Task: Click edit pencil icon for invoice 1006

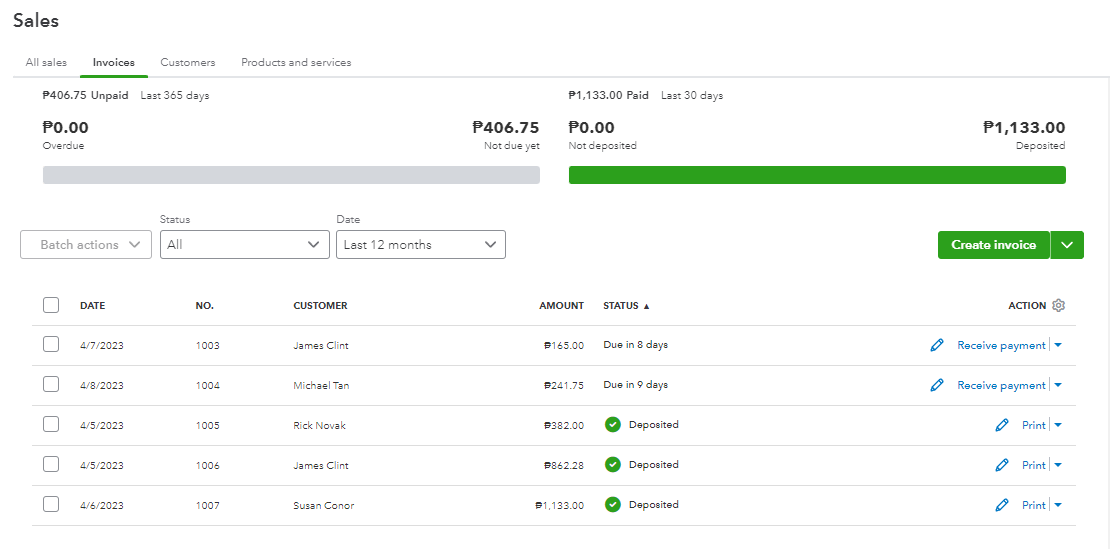Action: tap(1002, 465)
